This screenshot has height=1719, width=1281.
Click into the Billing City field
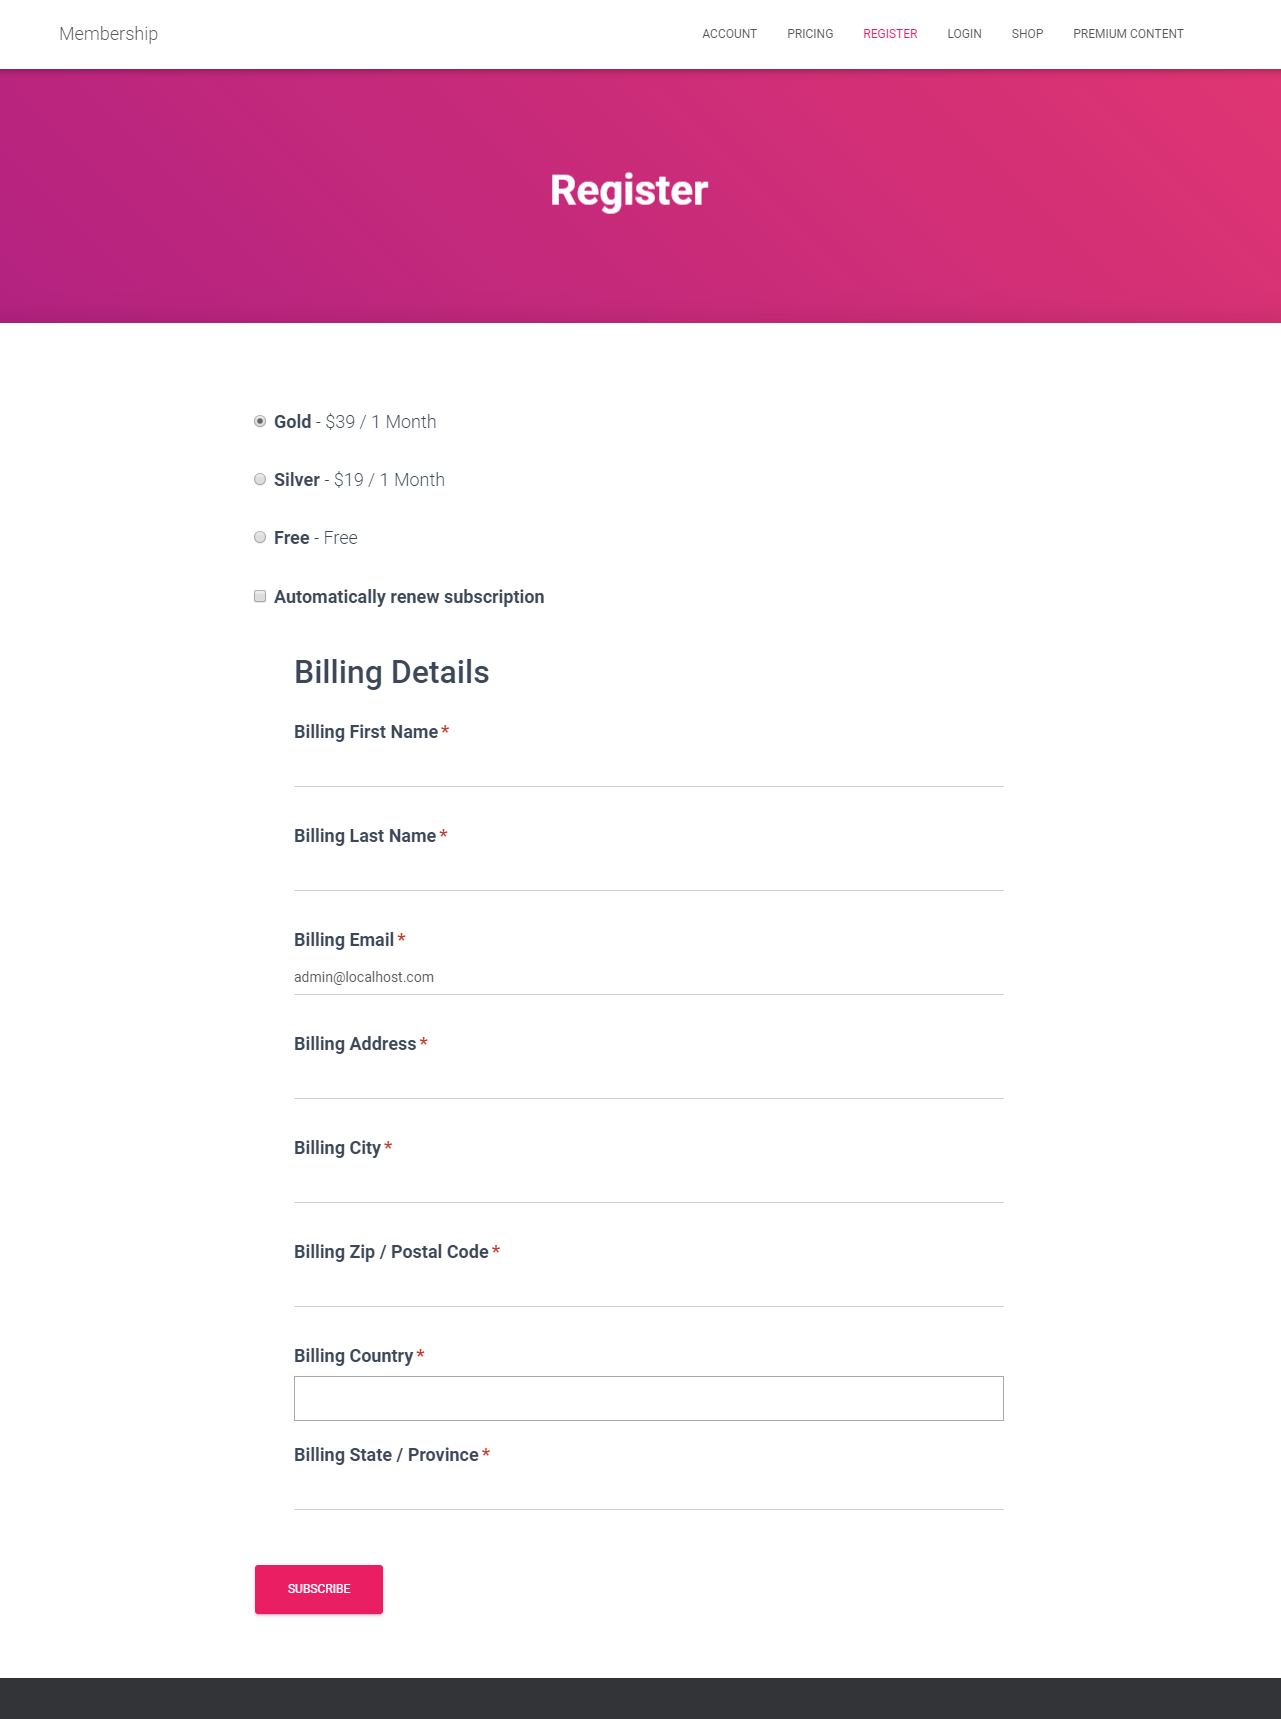(x=648, y=1185)
